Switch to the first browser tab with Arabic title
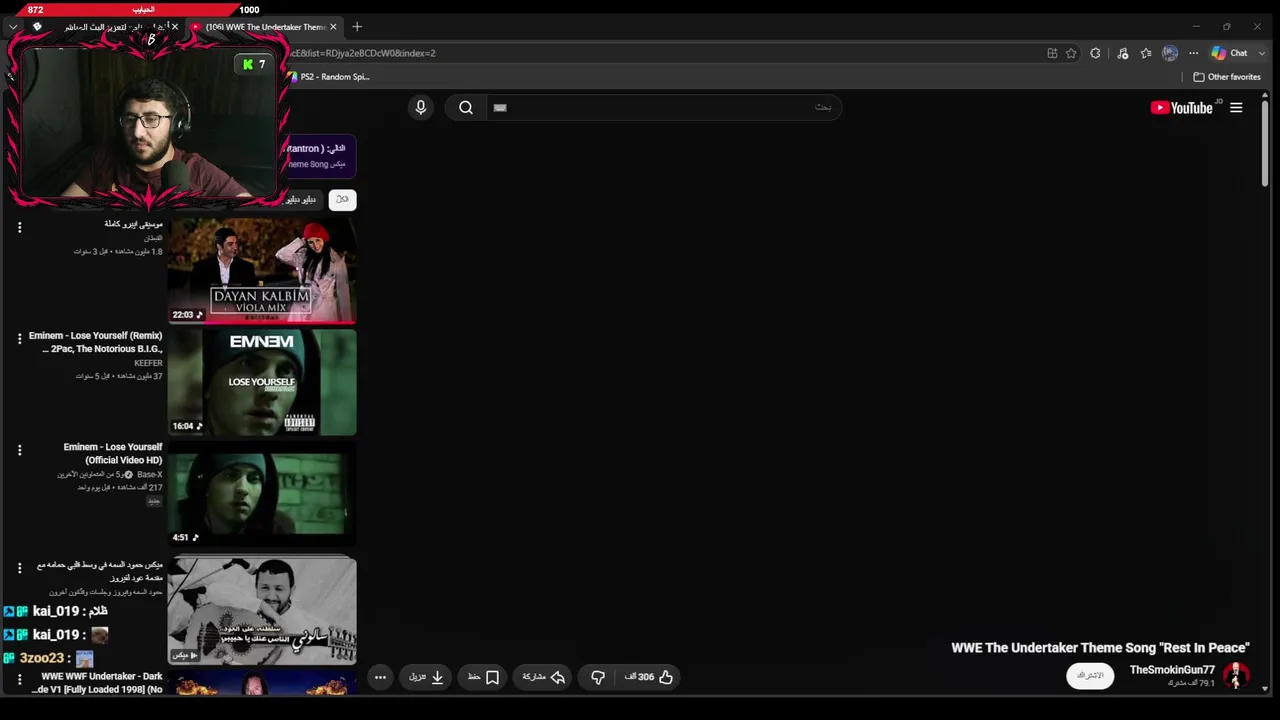 click(105, 27)
